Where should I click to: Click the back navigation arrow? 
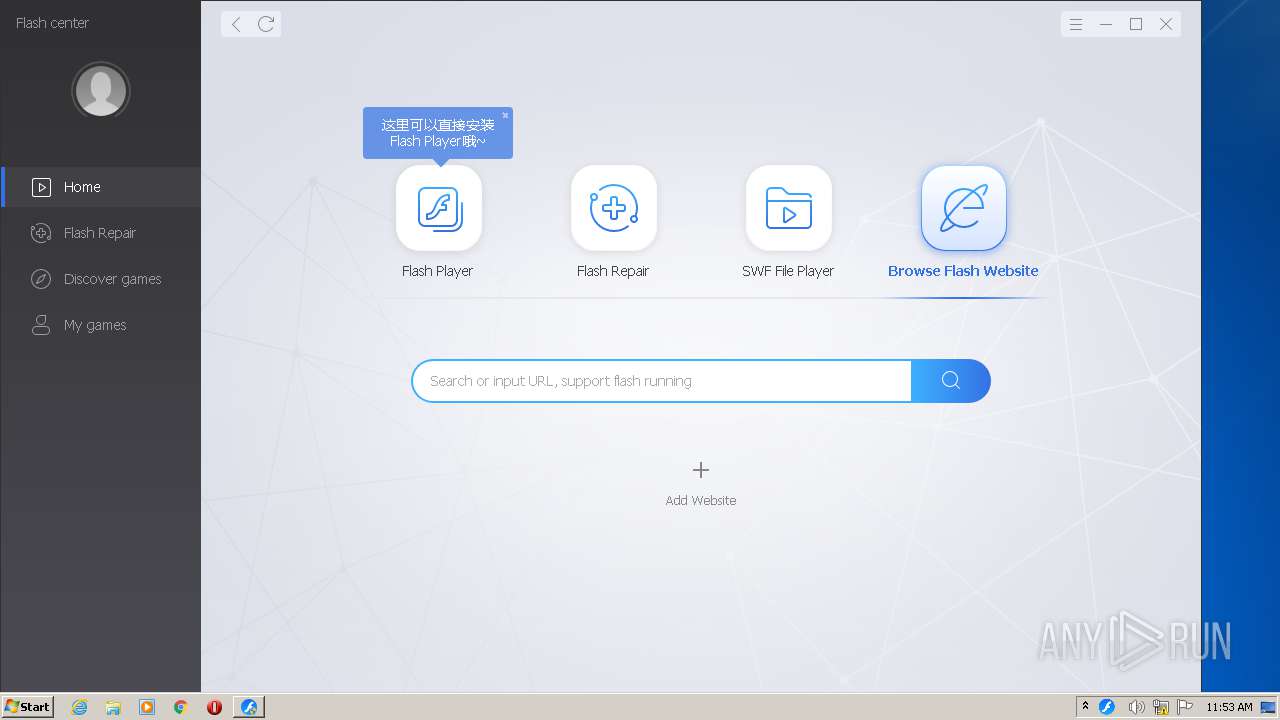(236, 24)
